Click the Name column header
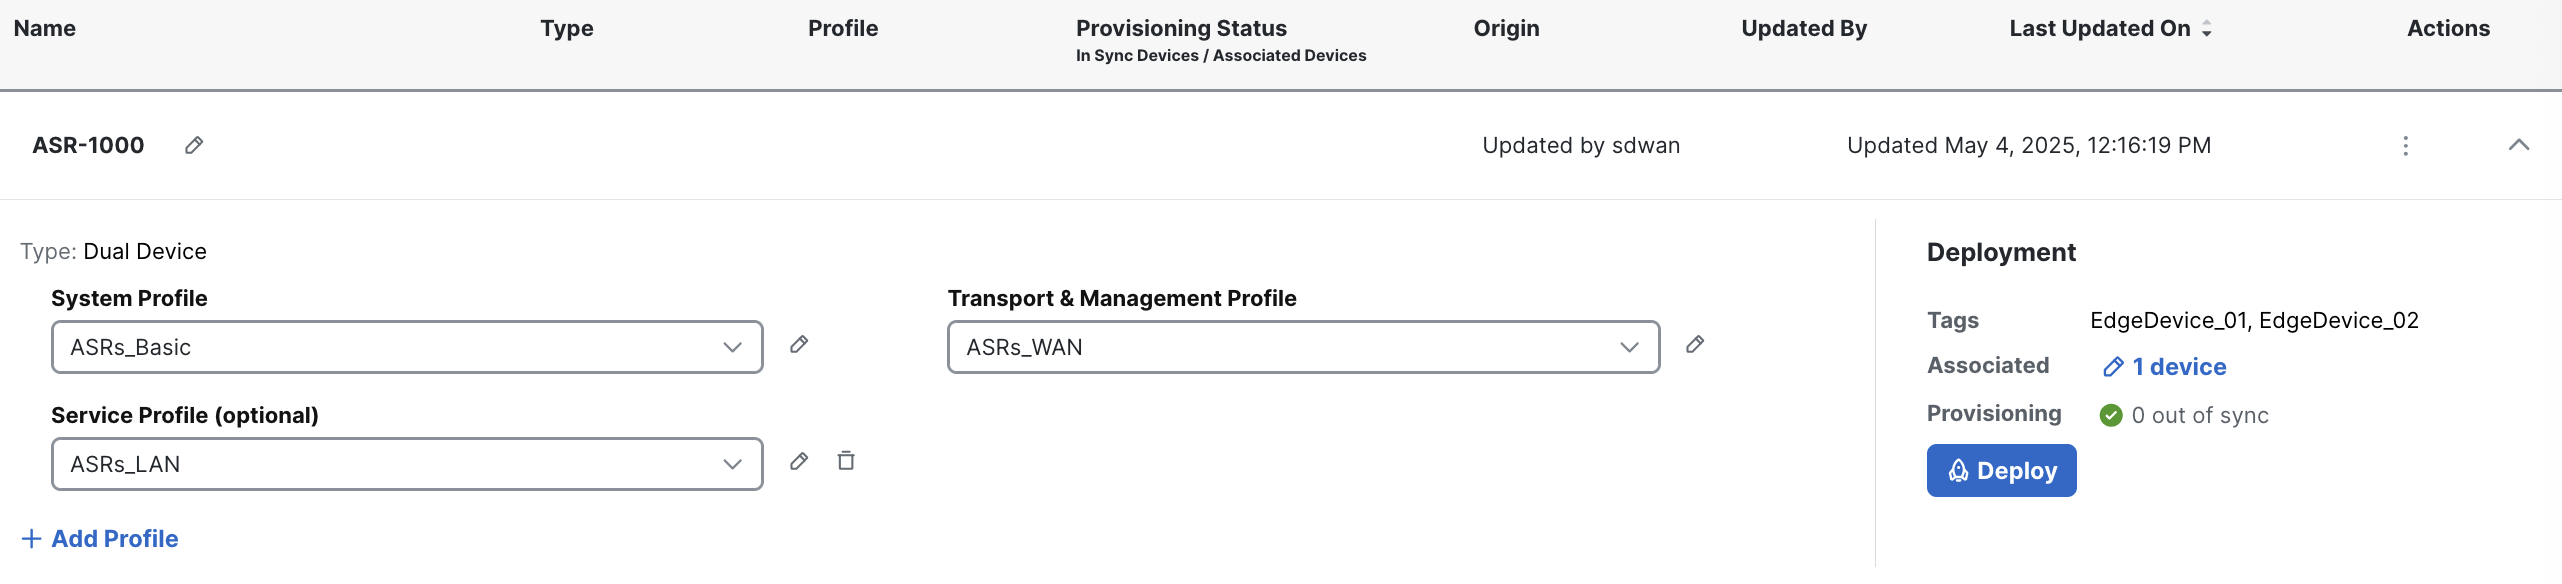Viewport: 2562px width, 584px height. [45, 29]
